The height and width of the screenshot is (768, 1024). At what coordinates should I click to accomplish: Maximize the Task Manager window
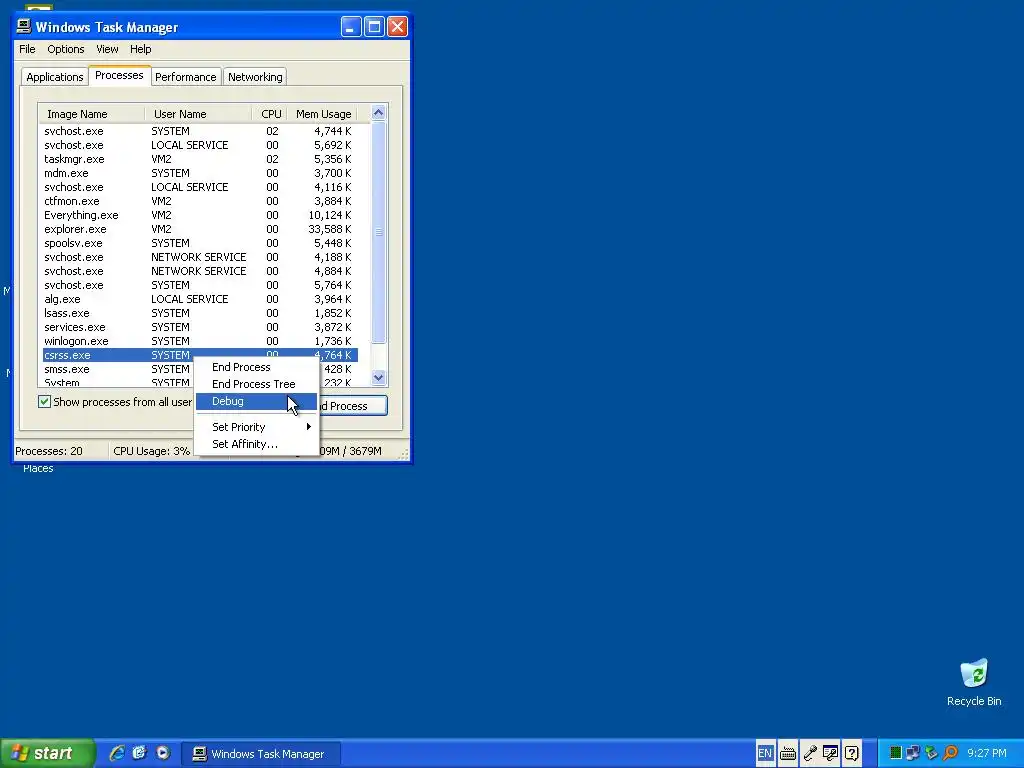click(x=374, y=27)
